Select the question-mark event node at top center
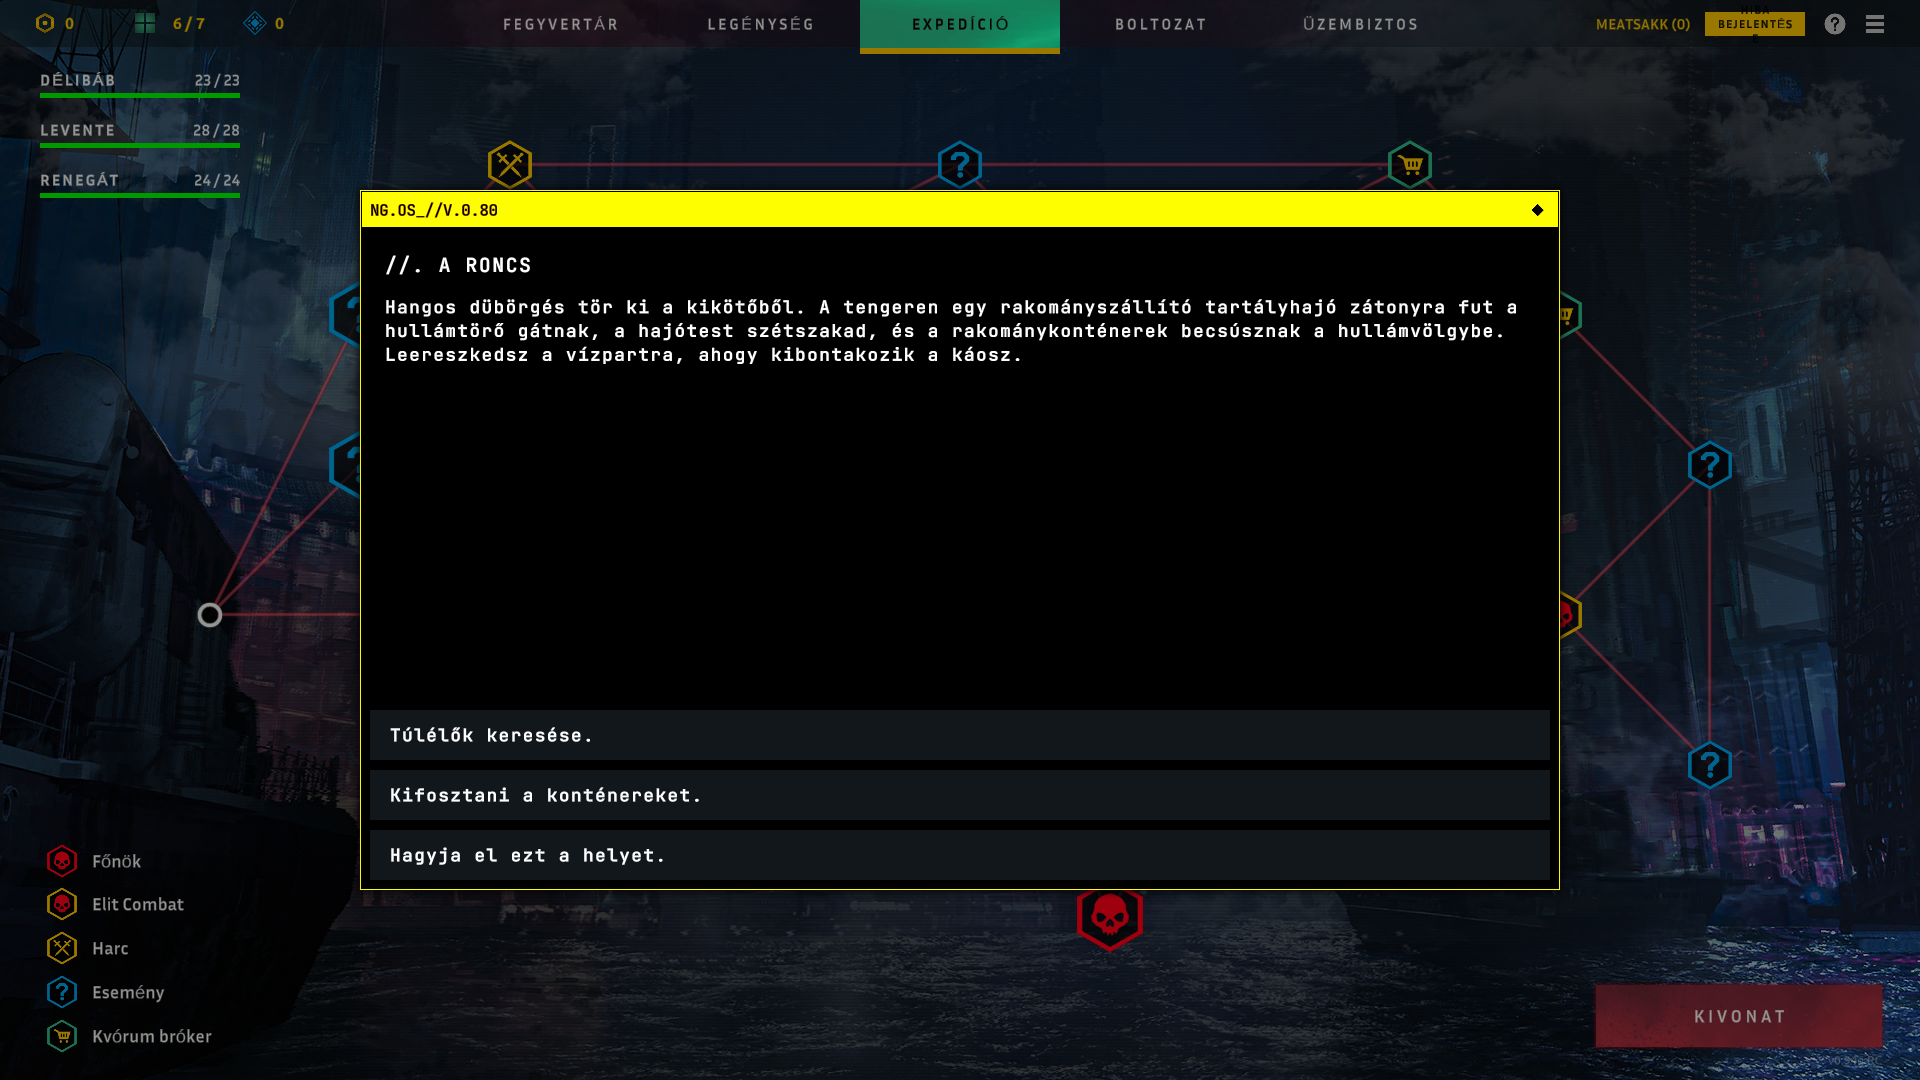The height and width of the screenshot is (1080, 1920). tap(959, 164)
